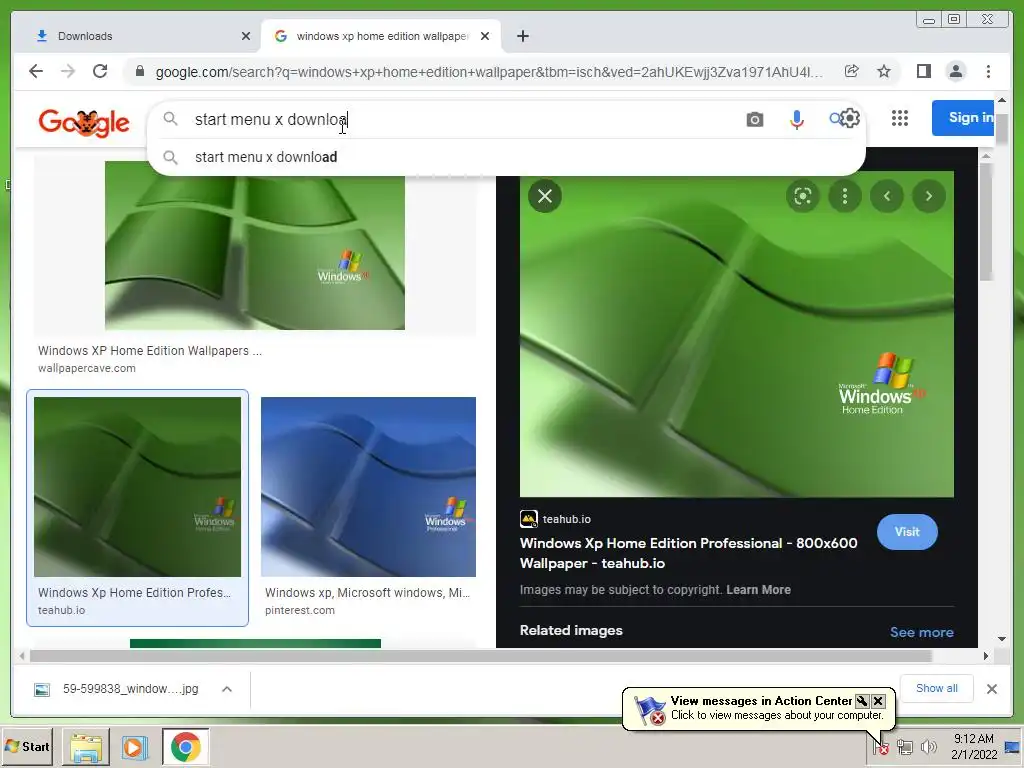This screenshot has width=1024, height=768.
Task: Open Windows Start menu
Action: (27, 746)
